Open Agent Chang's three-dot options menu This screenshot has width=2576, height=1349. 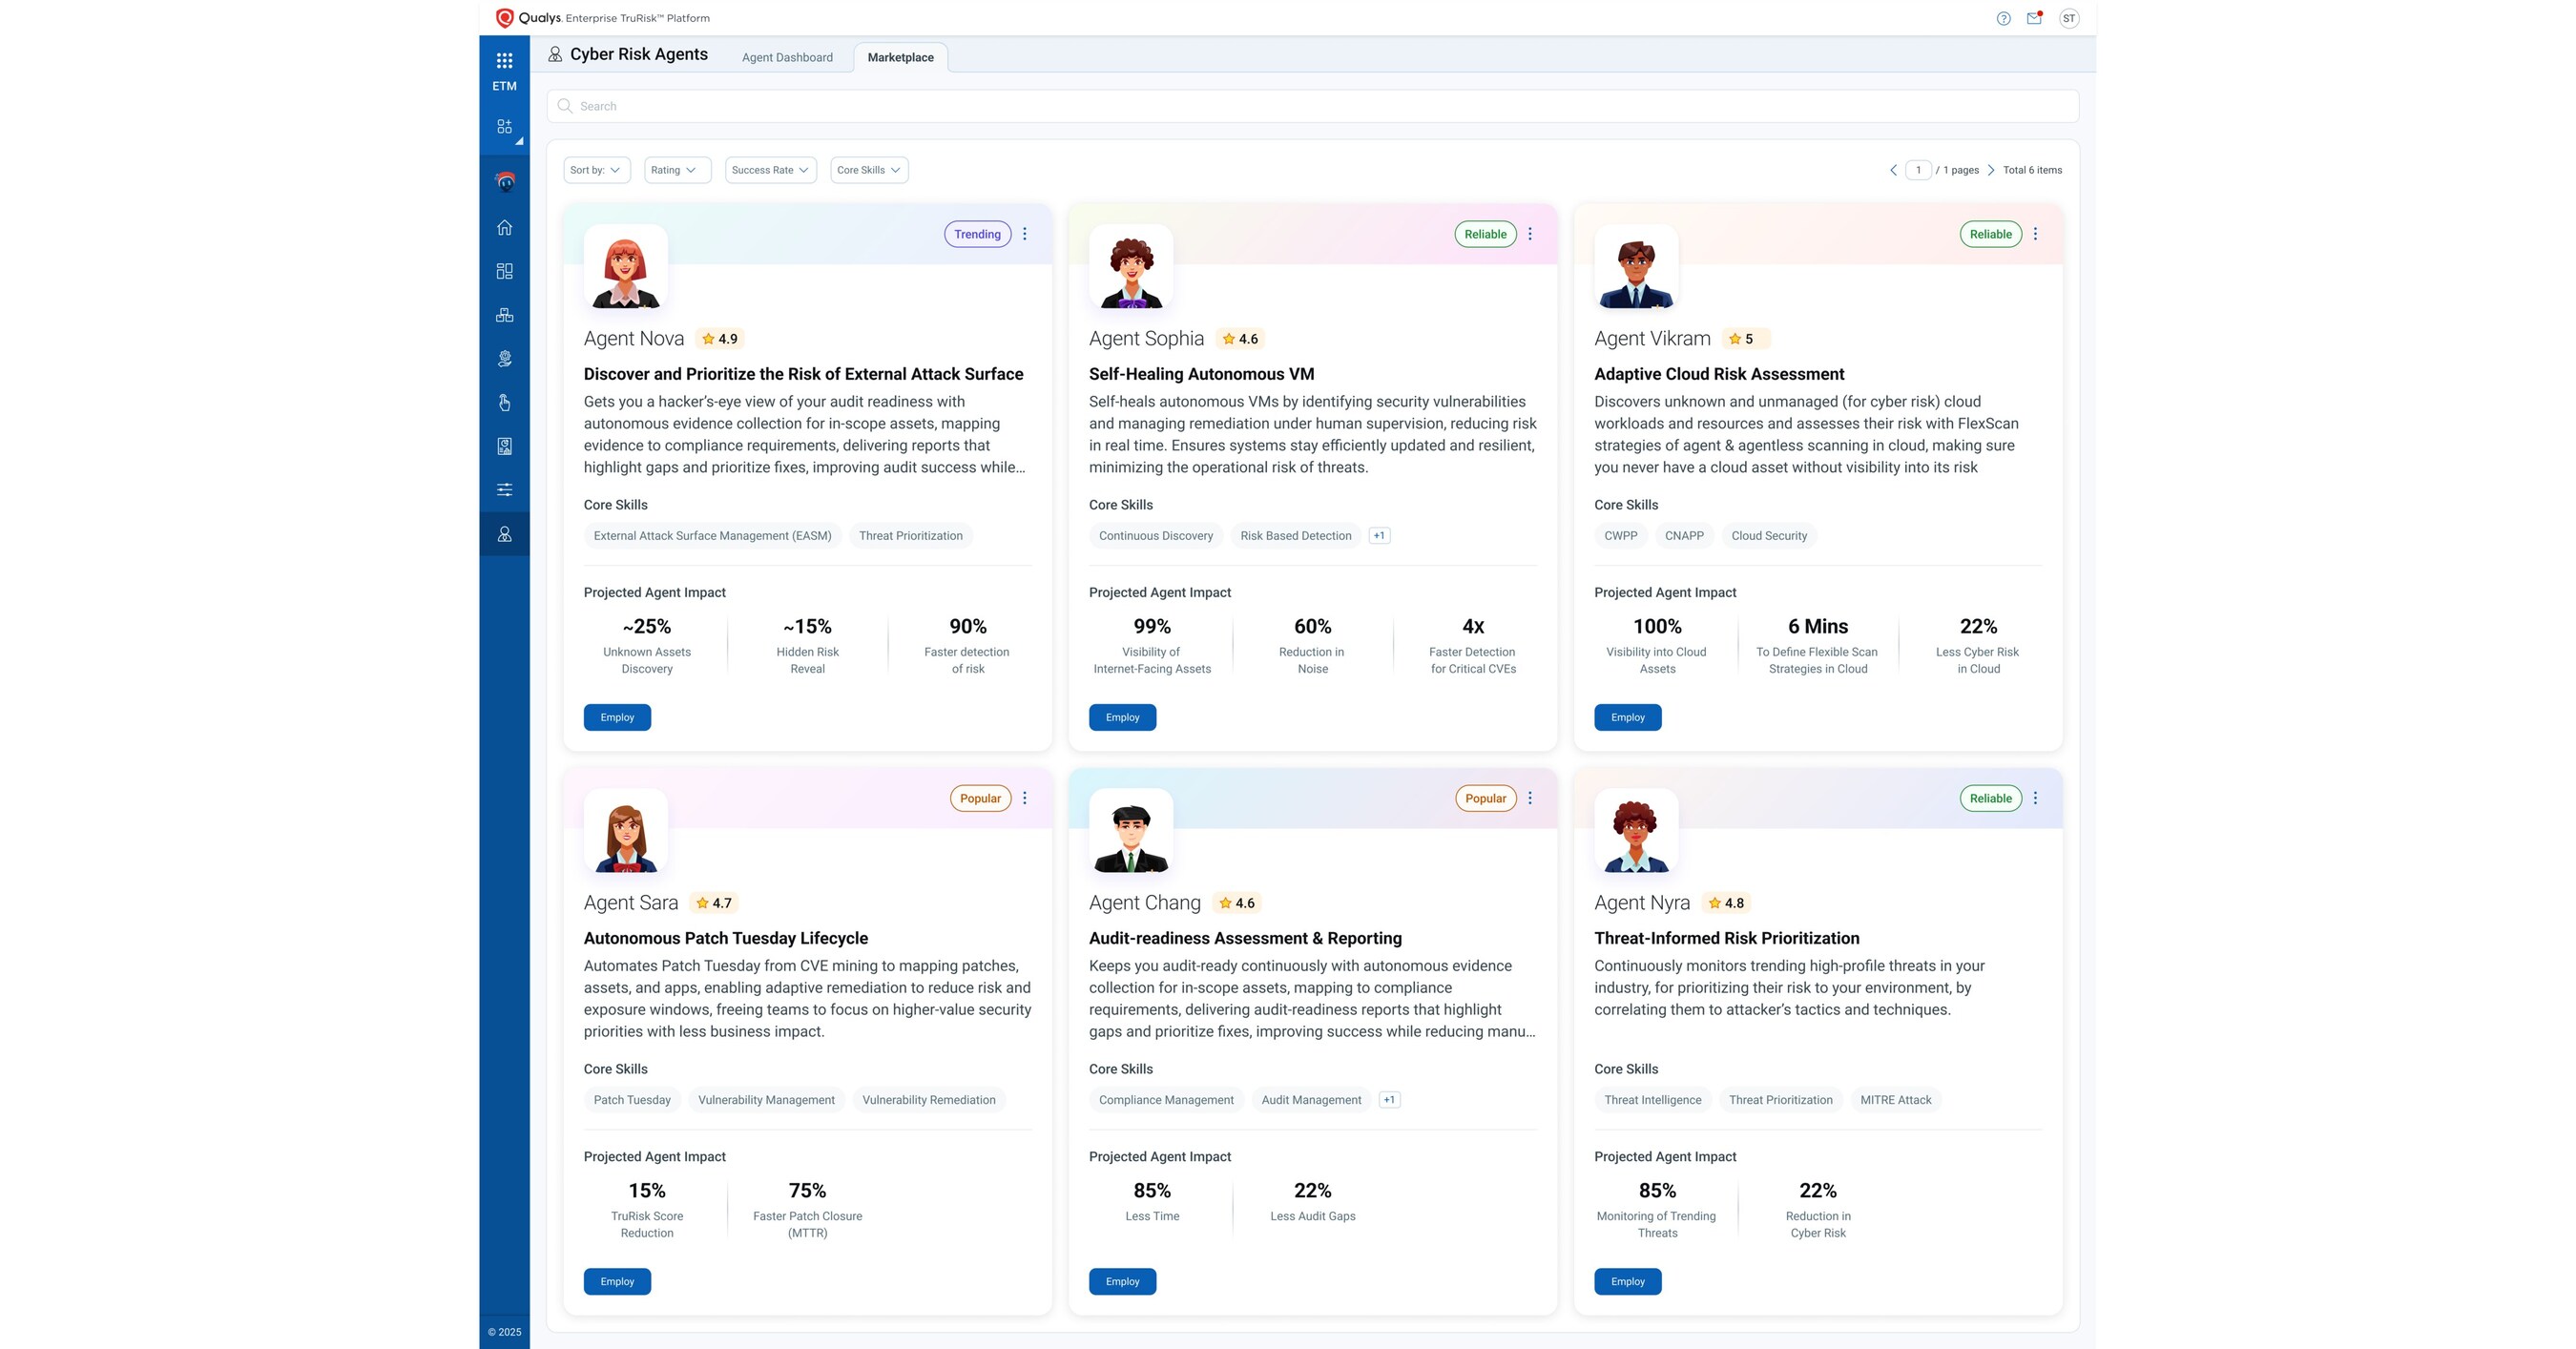click(1530, 798)
